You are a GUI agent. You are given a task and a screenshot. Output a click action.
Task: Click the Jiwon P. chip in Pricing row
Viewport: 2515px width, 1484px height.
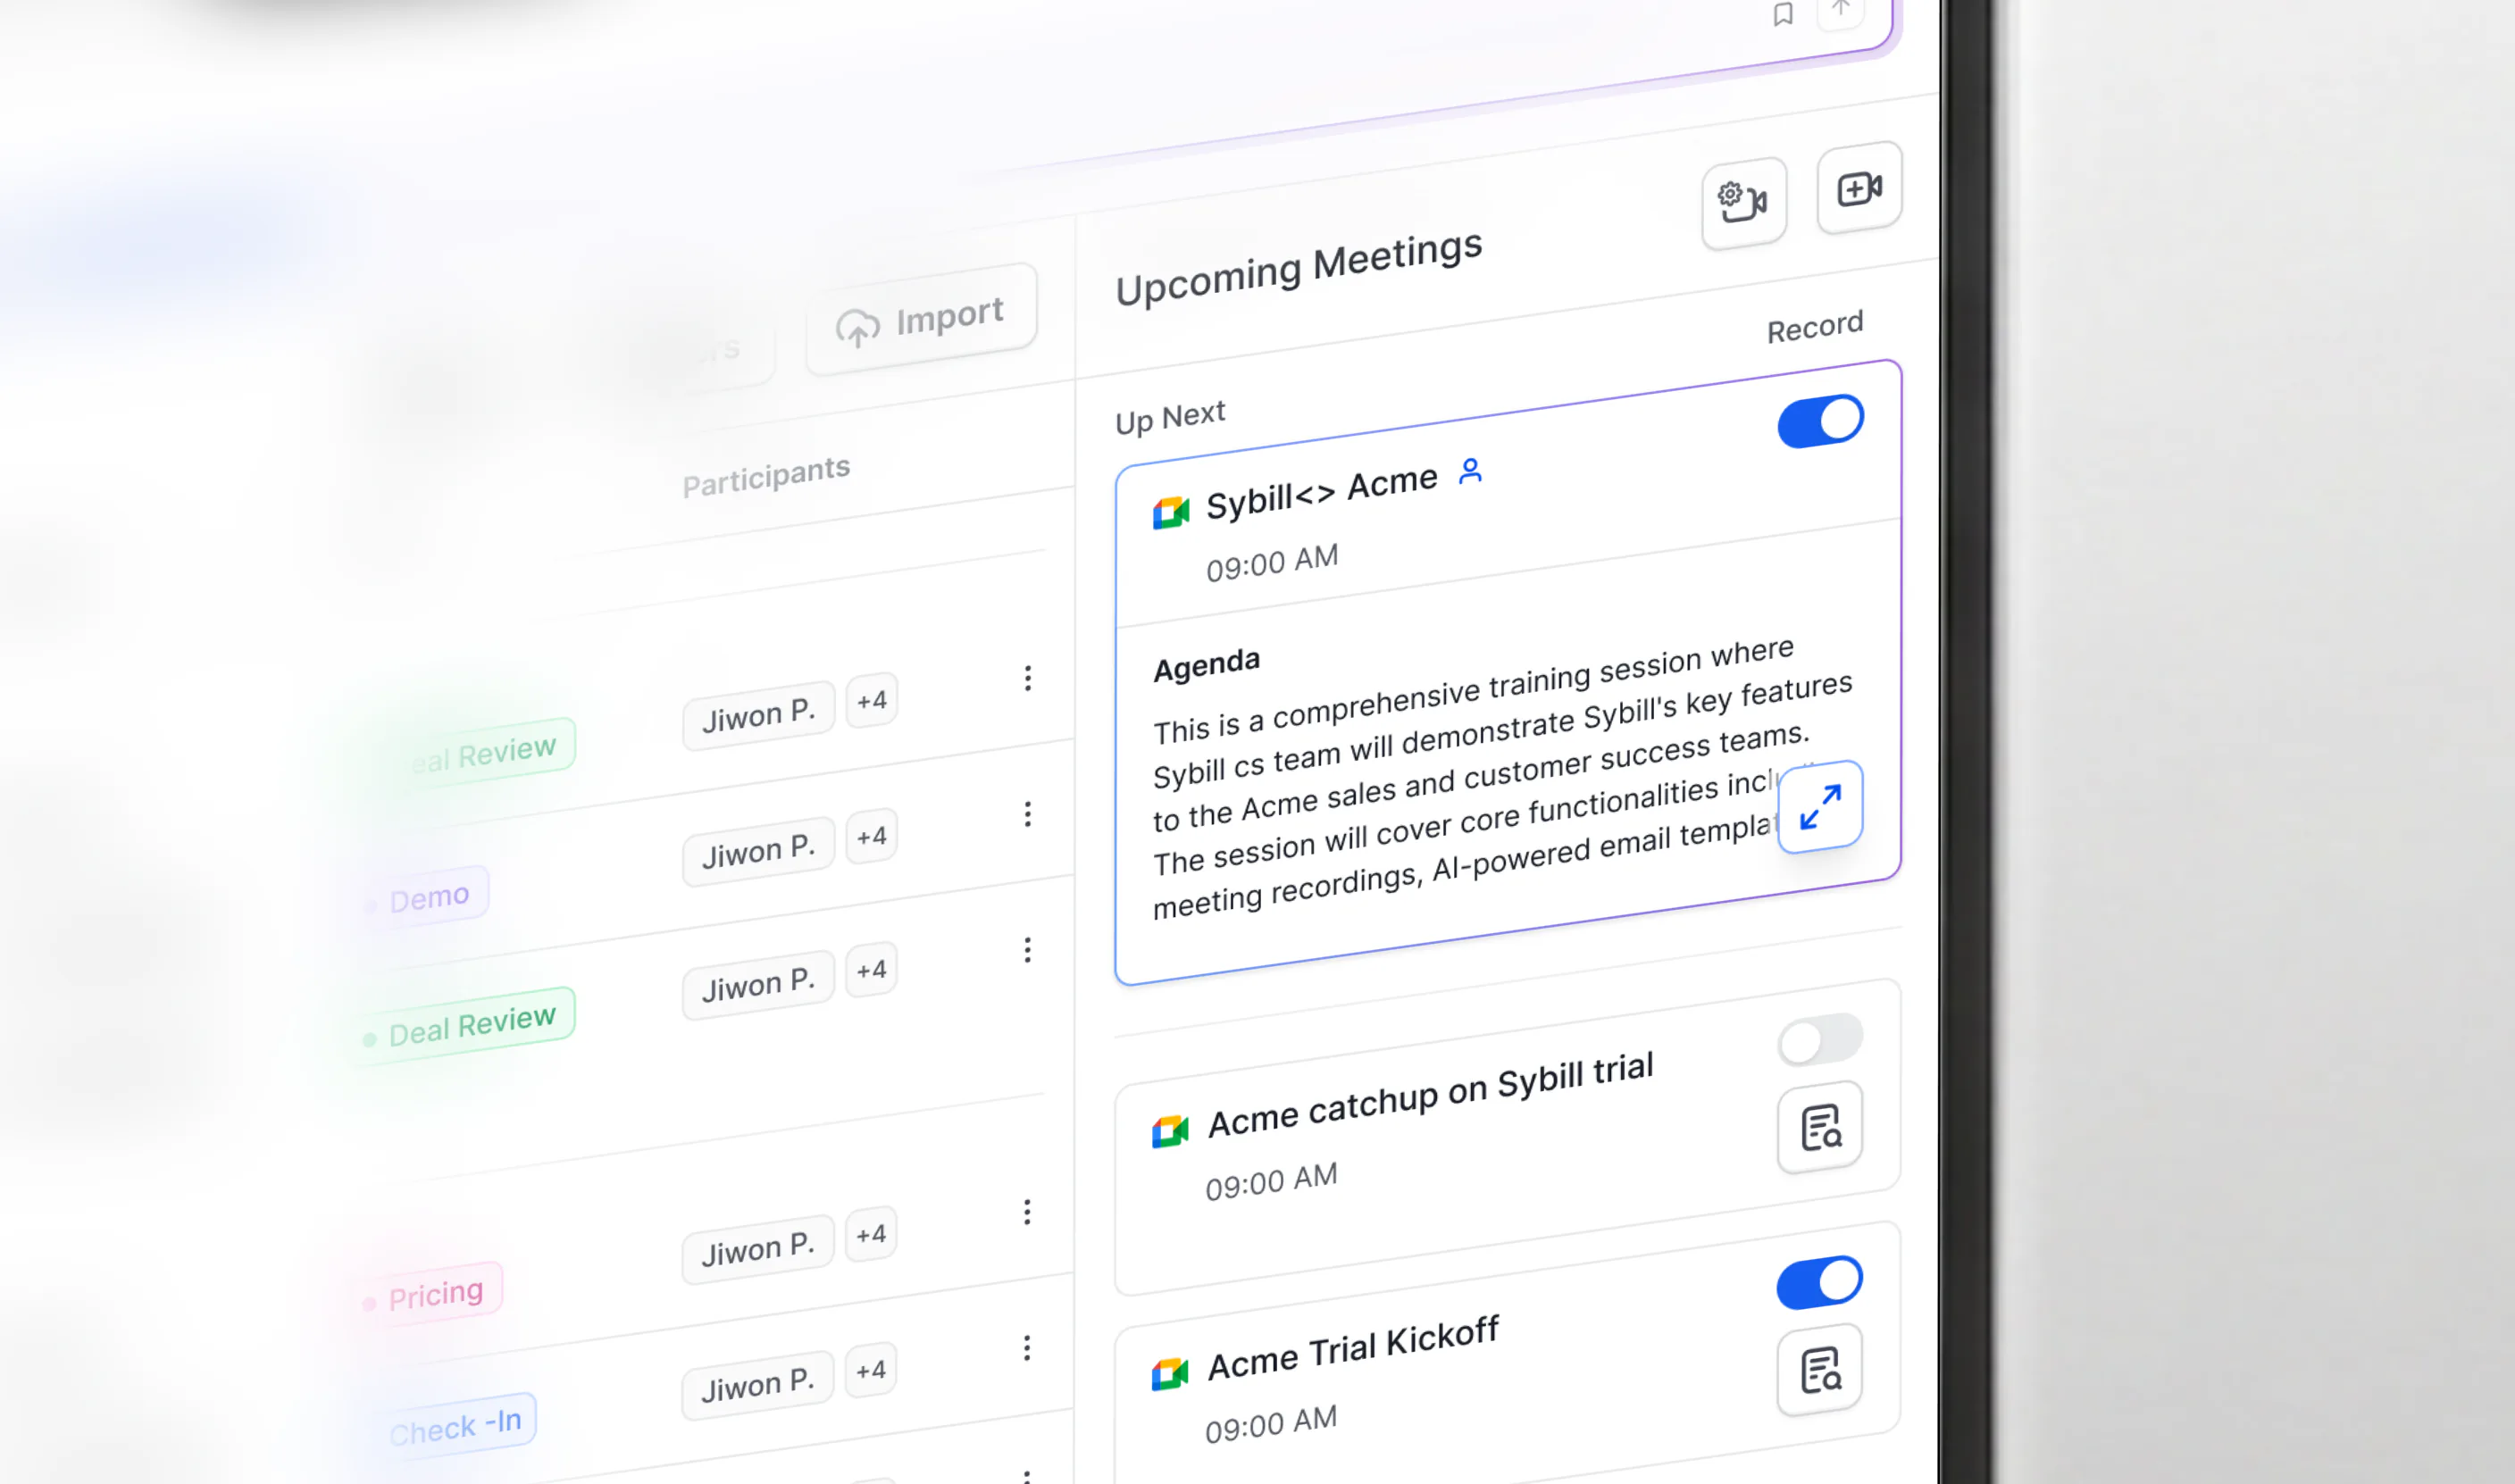click(x=758, y=1249)
